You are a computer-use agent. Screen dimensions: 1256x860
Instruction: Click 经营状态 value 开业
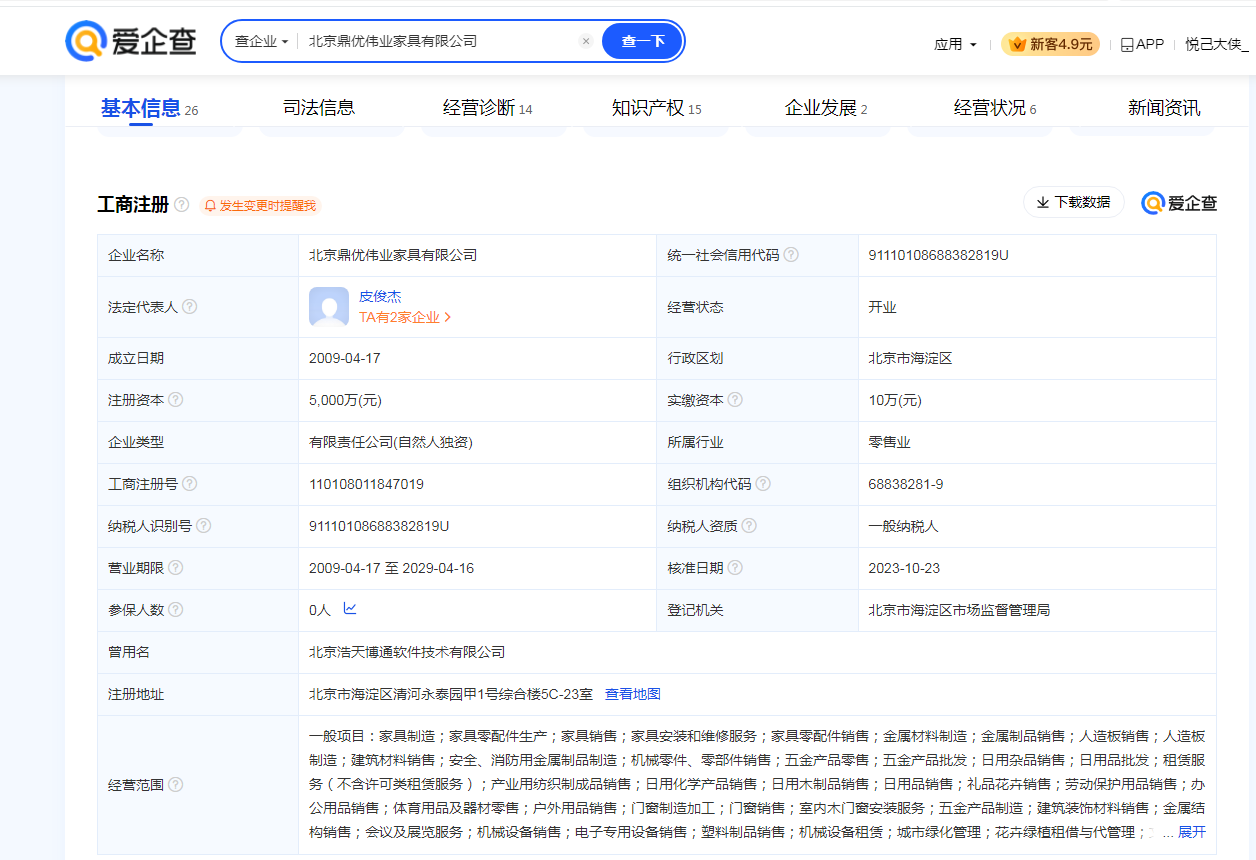(x=882, y=307)
